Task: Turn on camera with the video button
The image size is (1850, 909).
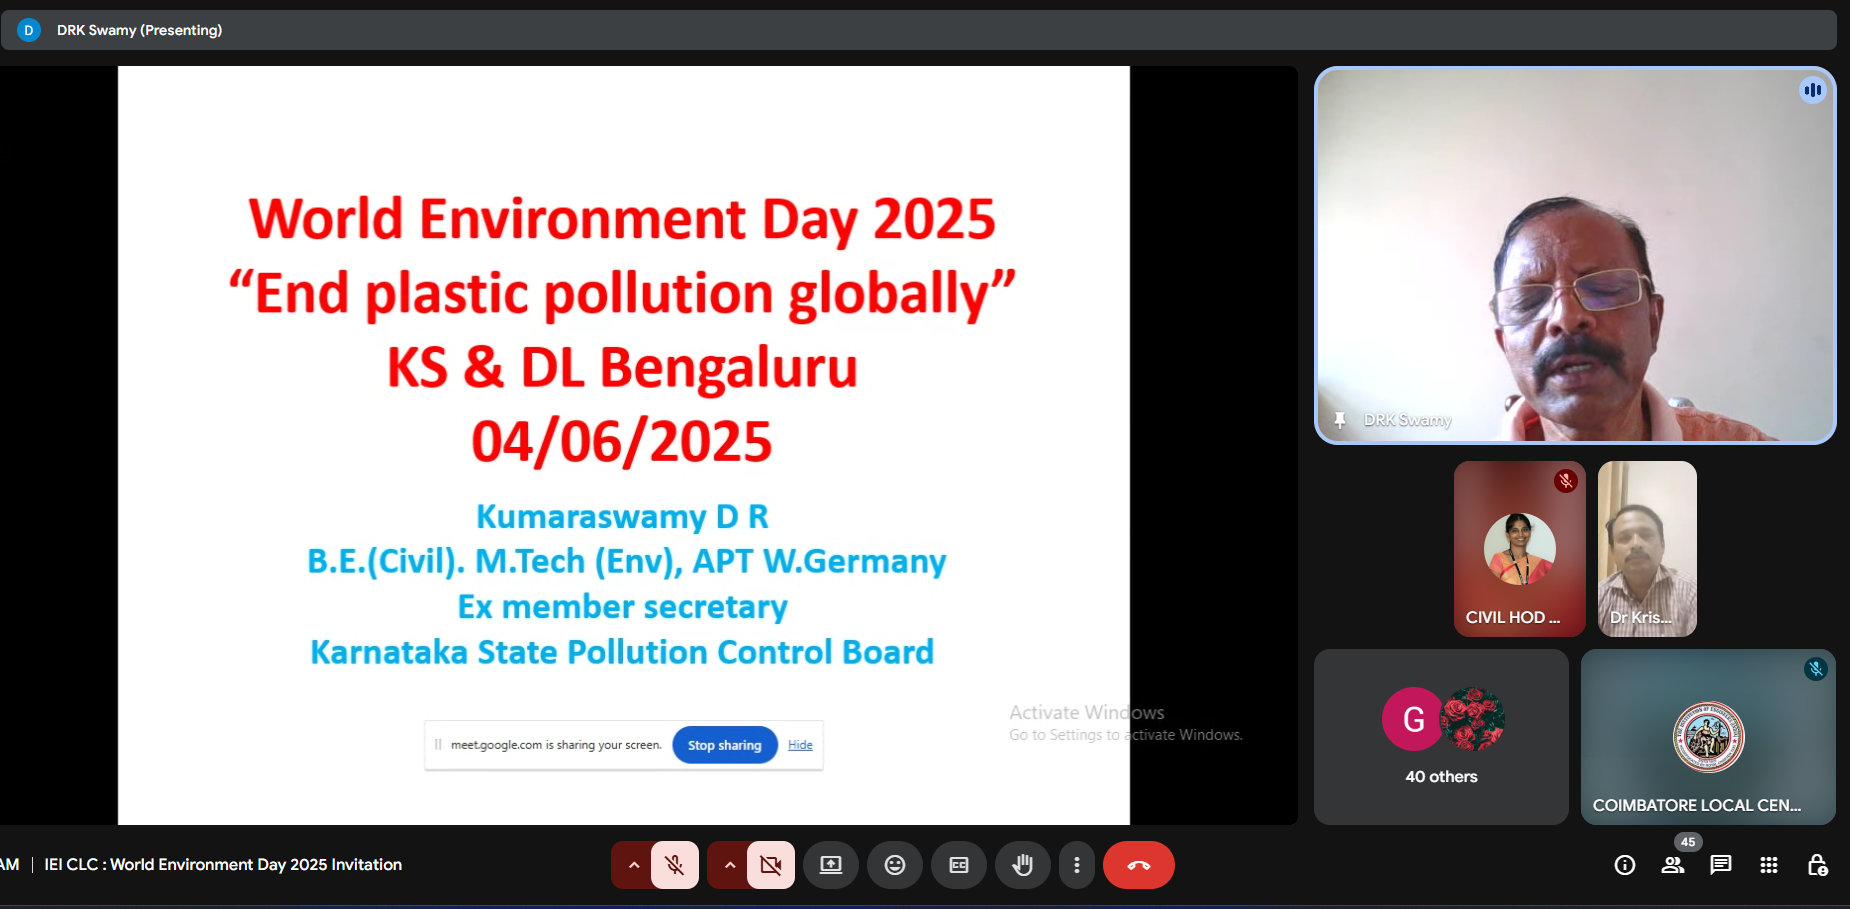Action: [771, 865]
